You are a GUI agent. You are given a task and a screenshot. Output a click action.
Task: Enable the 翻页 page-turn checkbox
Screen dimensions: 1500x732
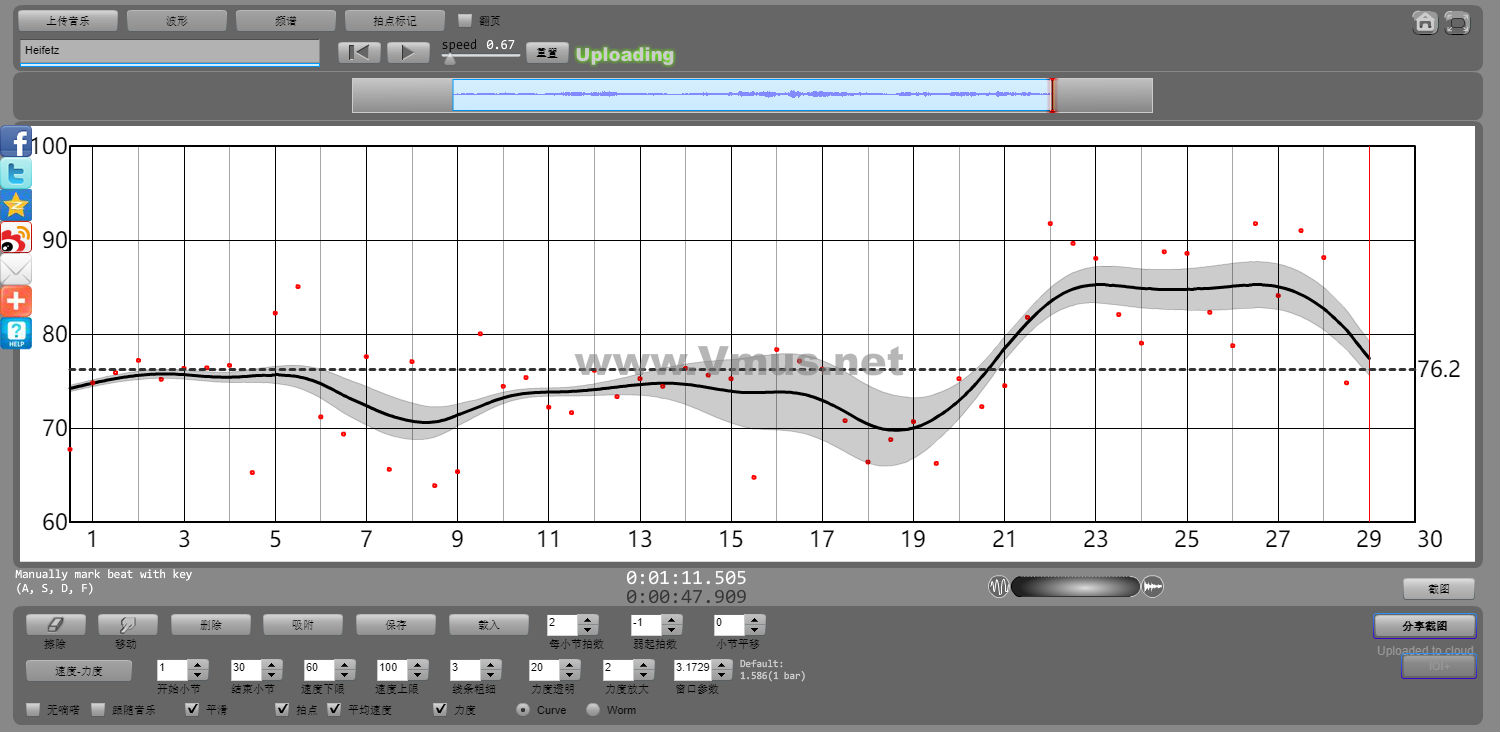pyautogui.click(x=465, y=20)
